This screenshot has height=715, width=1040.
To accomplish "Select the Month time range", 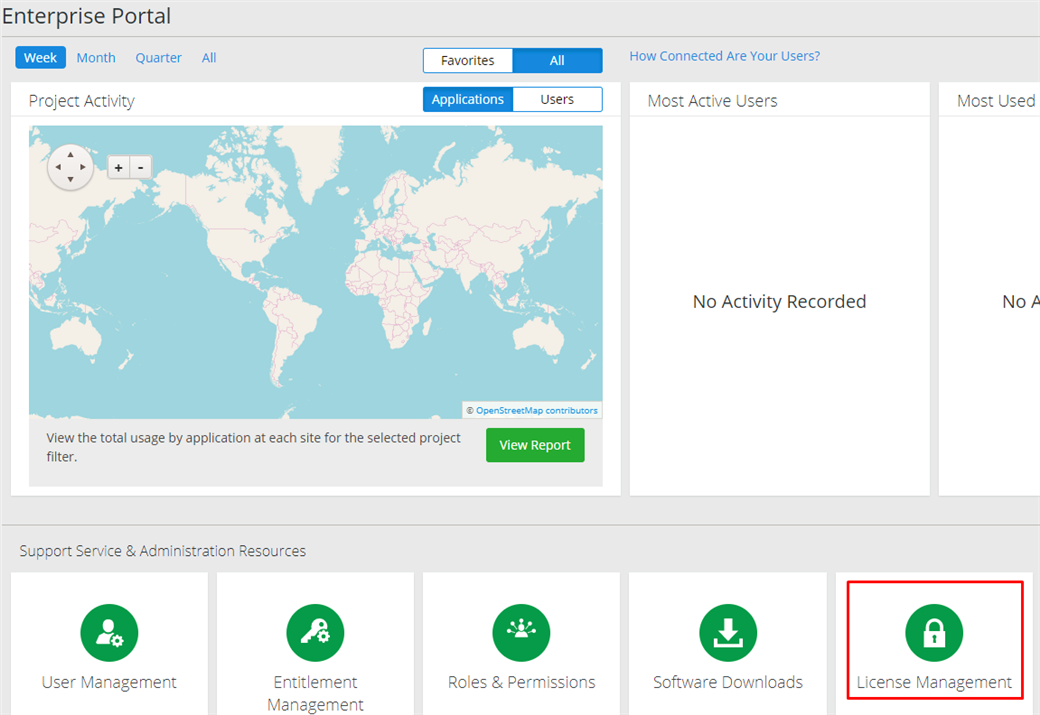I will point(96,58).
